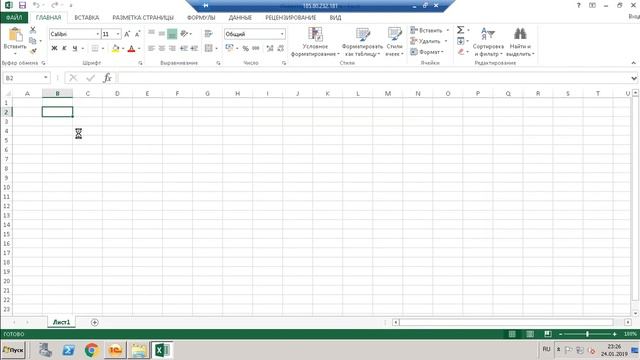
Task: Click the Copy icon in clipboard group
Action: 33,40
